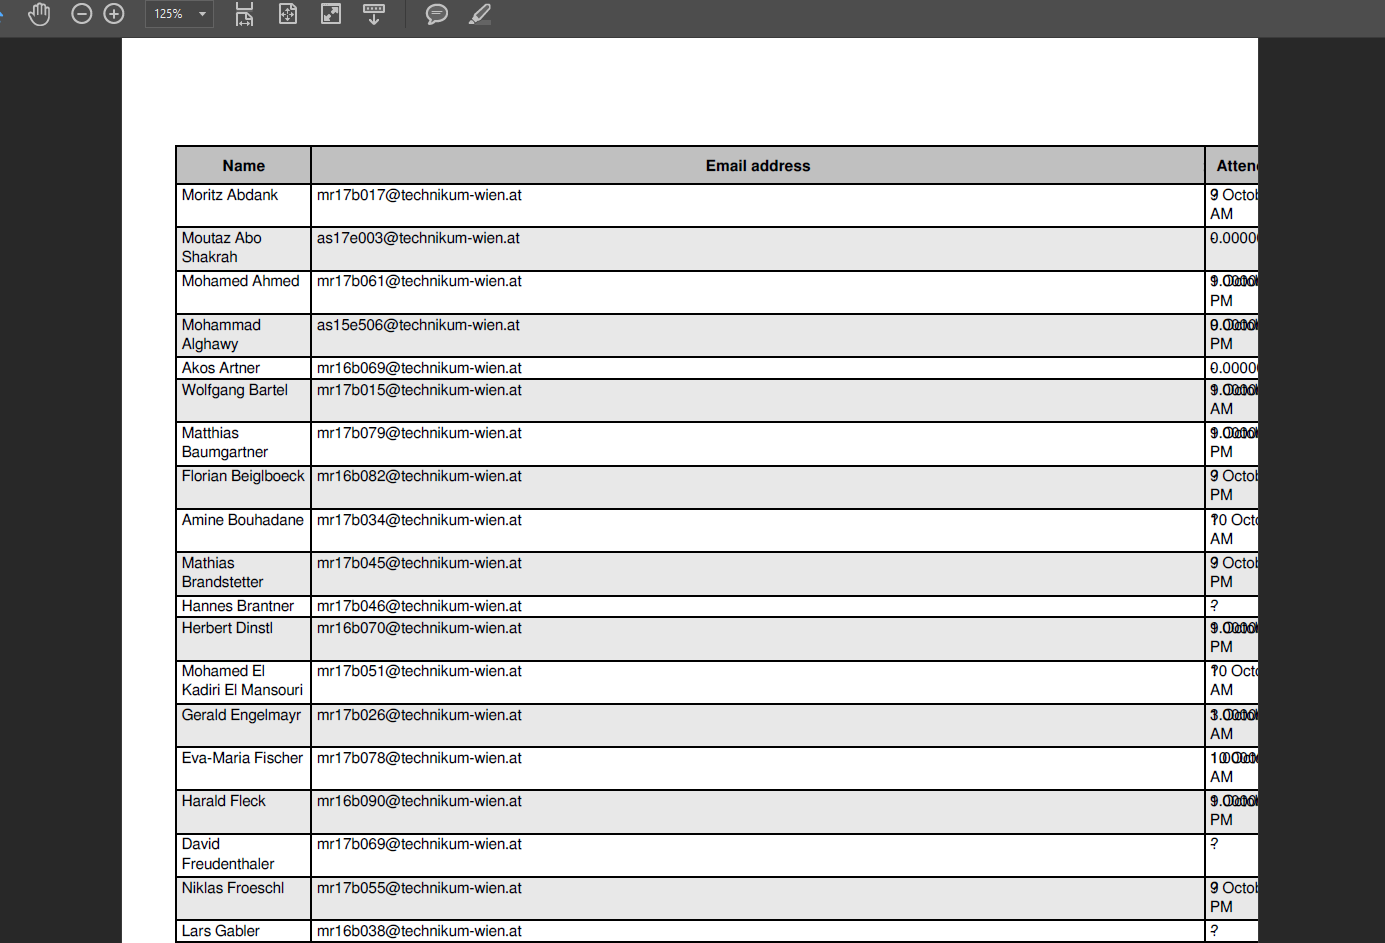The height and width of the screenshot is (943, 1385).
Task: Open the 125% zoom level dropdown
Action: pos(180,14)
